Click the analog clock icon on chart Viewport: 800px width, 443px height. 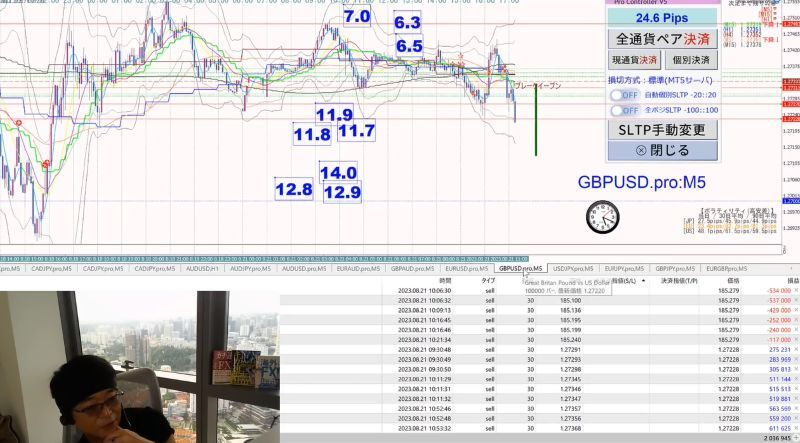tap(603, 217)
